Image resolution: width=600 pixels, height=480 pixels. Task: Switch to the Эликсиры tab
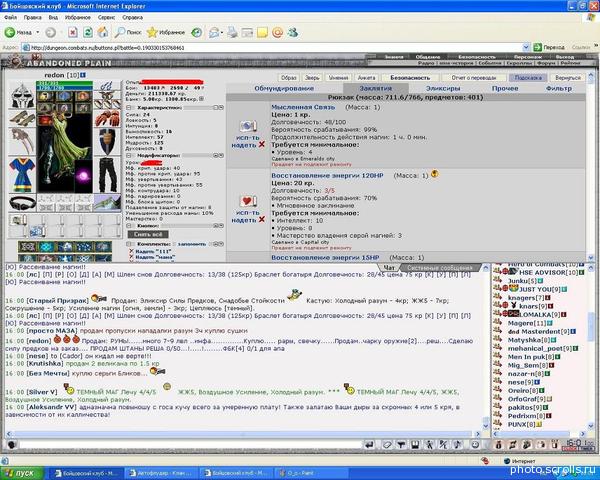point(442,88)
